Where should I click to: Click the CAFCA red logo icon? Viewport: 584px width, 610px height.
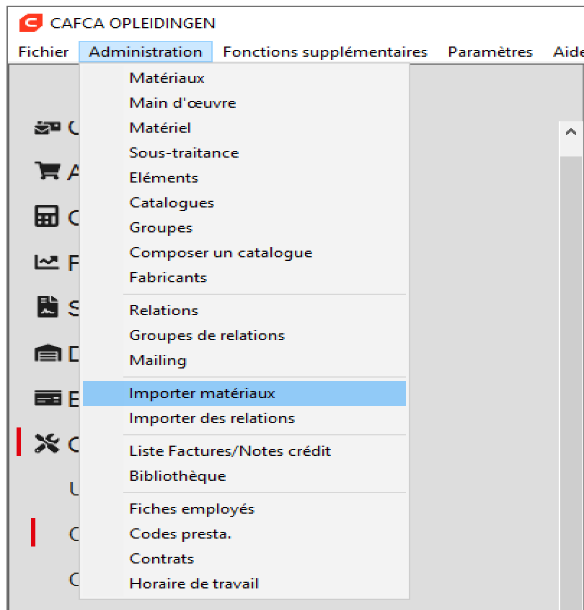[31, 23]
